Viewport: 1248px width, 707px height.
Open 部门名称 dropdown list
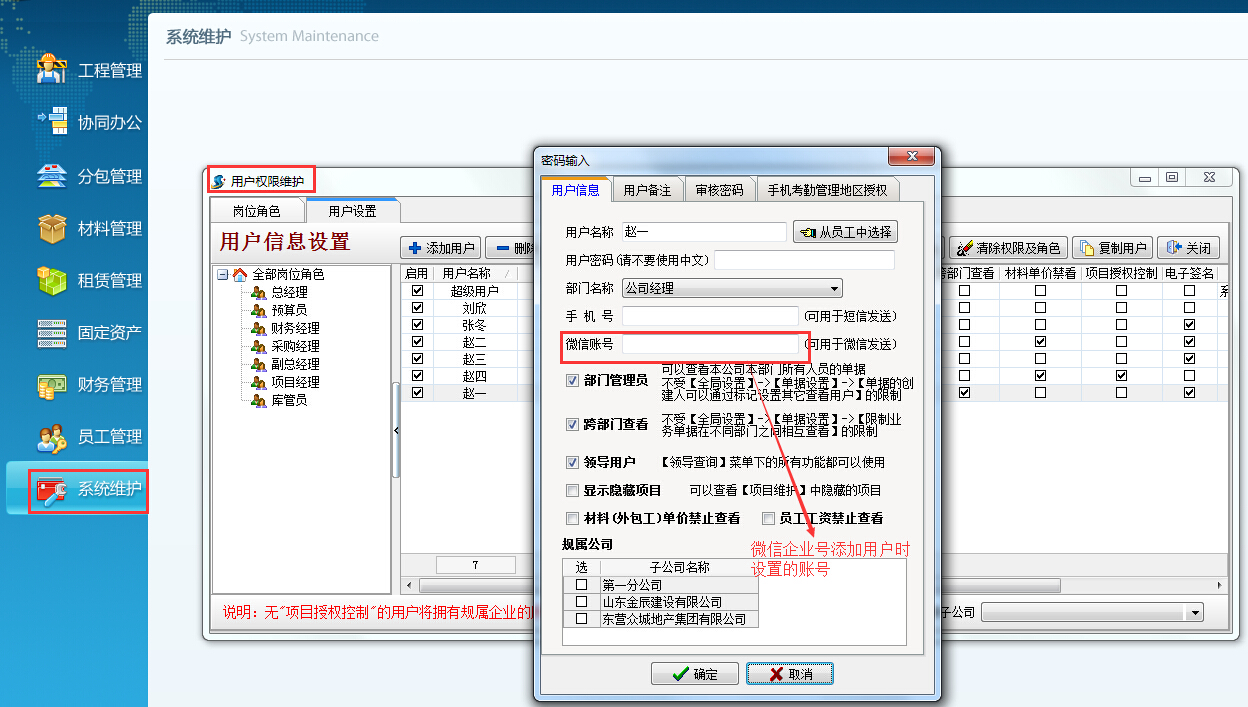tap(834, 288)
